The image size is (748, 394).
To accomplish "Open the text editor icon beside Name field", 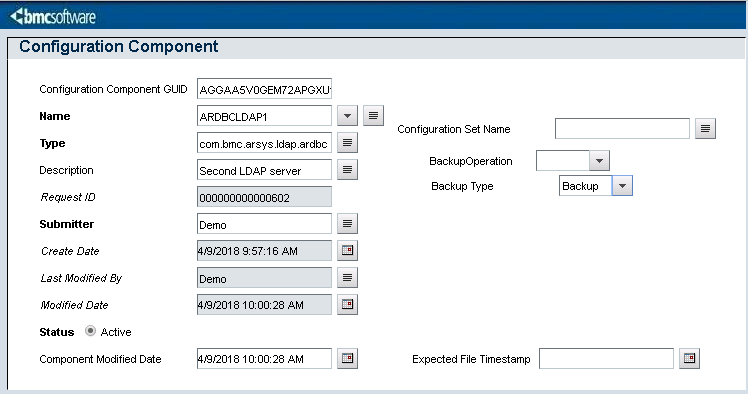I will [373, 116].
